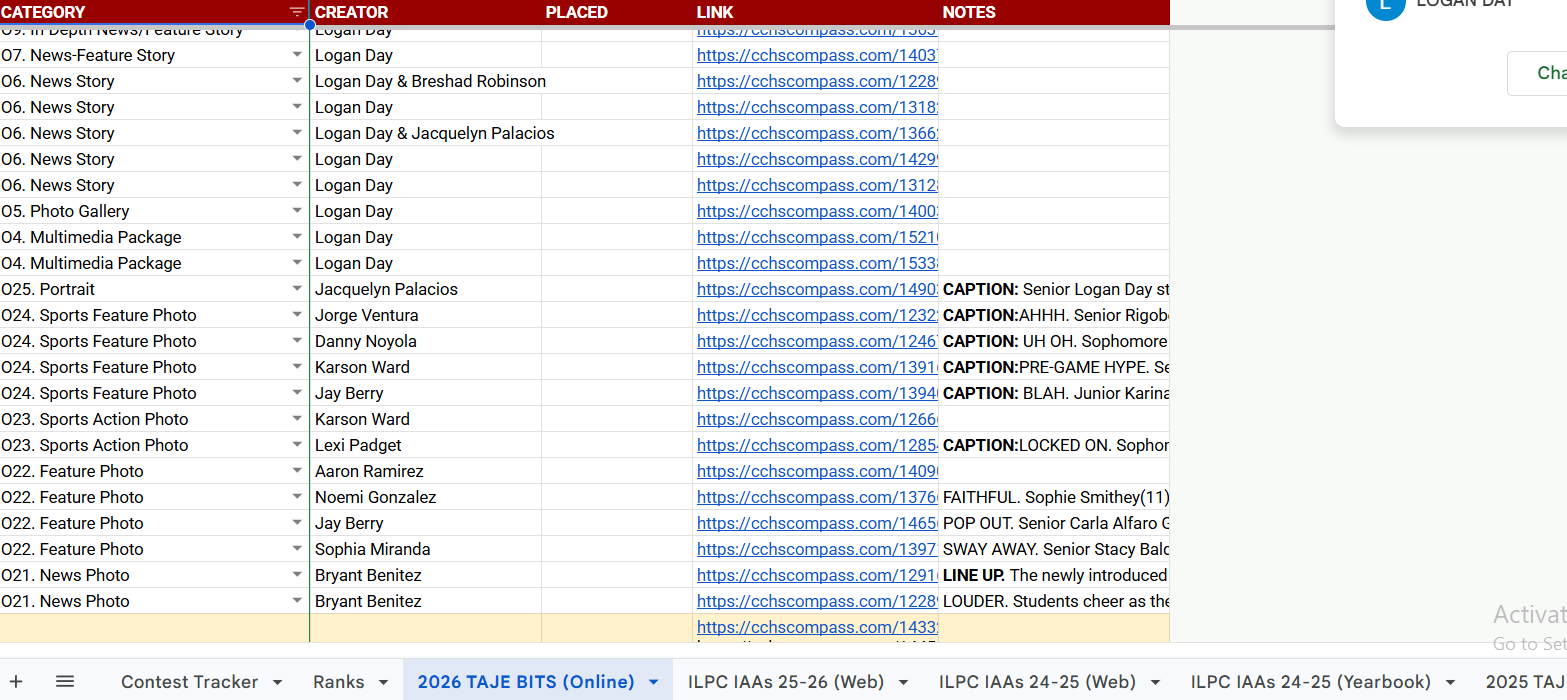
Task: Click the filter icon in CATEGORY header
Action: (297, 12)
